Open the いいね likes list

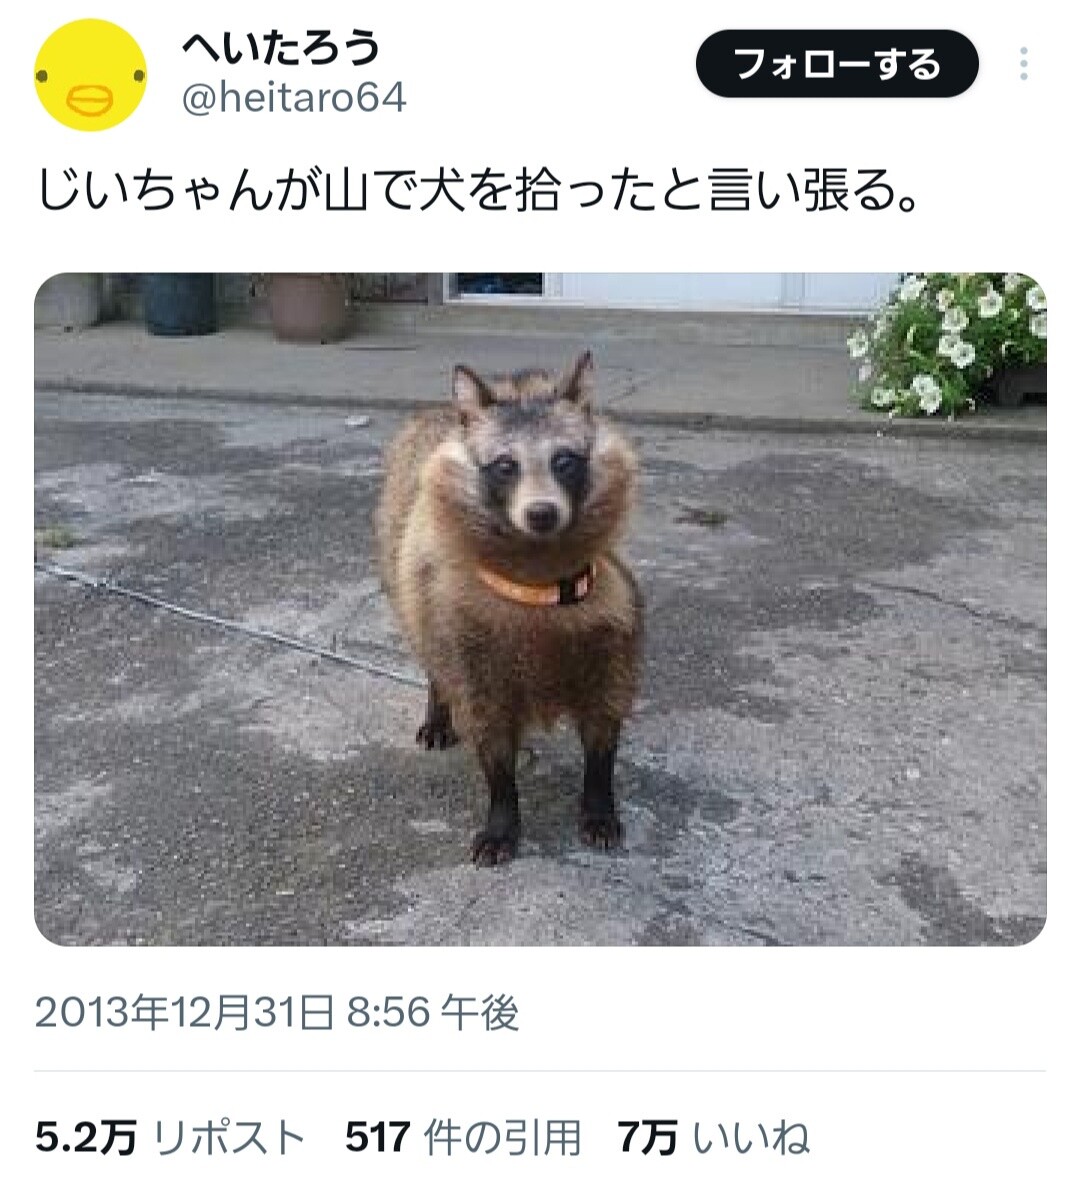(x=752, y=1137)
